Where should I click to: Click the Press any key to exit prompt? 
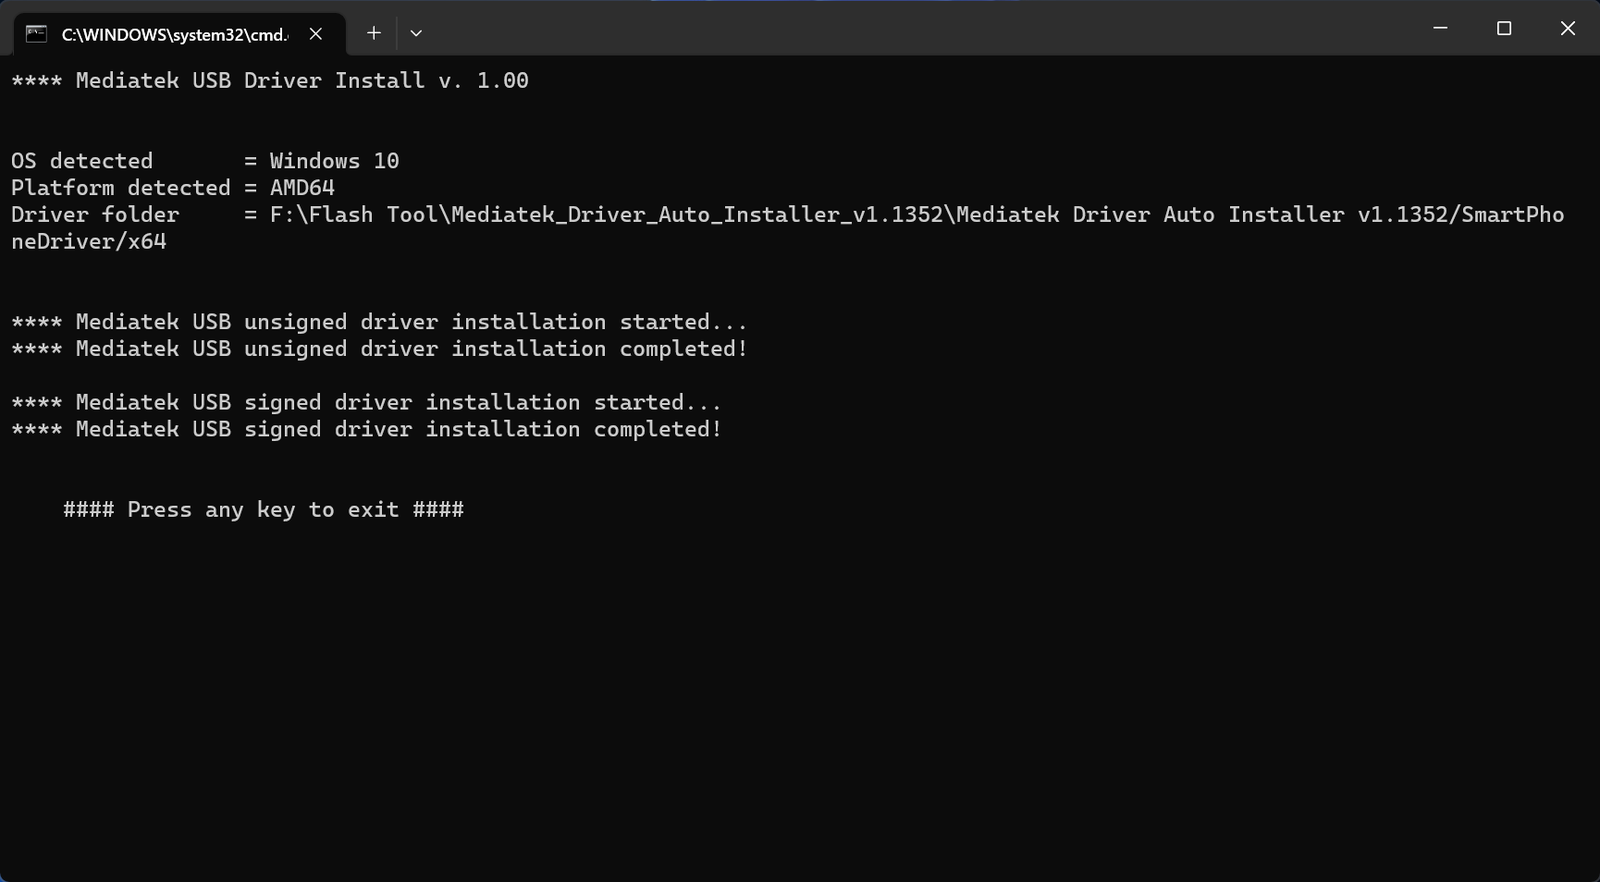264,510
